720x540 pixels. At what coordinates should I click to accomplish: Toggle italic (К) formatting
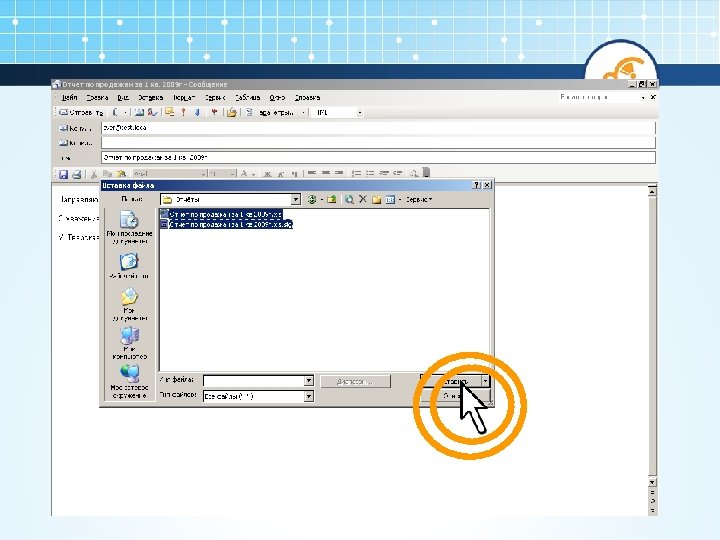pyautogui.click(x=281, y=174)
